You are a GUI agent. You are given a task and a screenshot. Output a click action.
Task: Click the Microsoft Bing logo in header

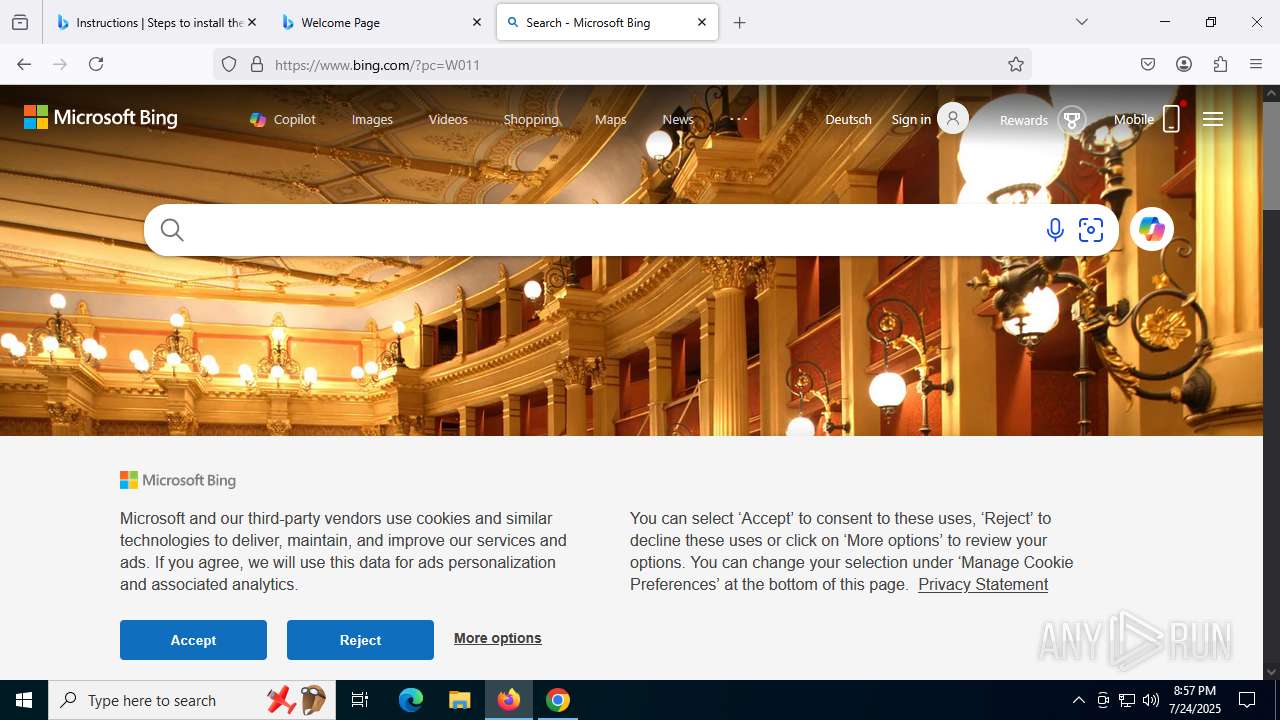point(101,118)
